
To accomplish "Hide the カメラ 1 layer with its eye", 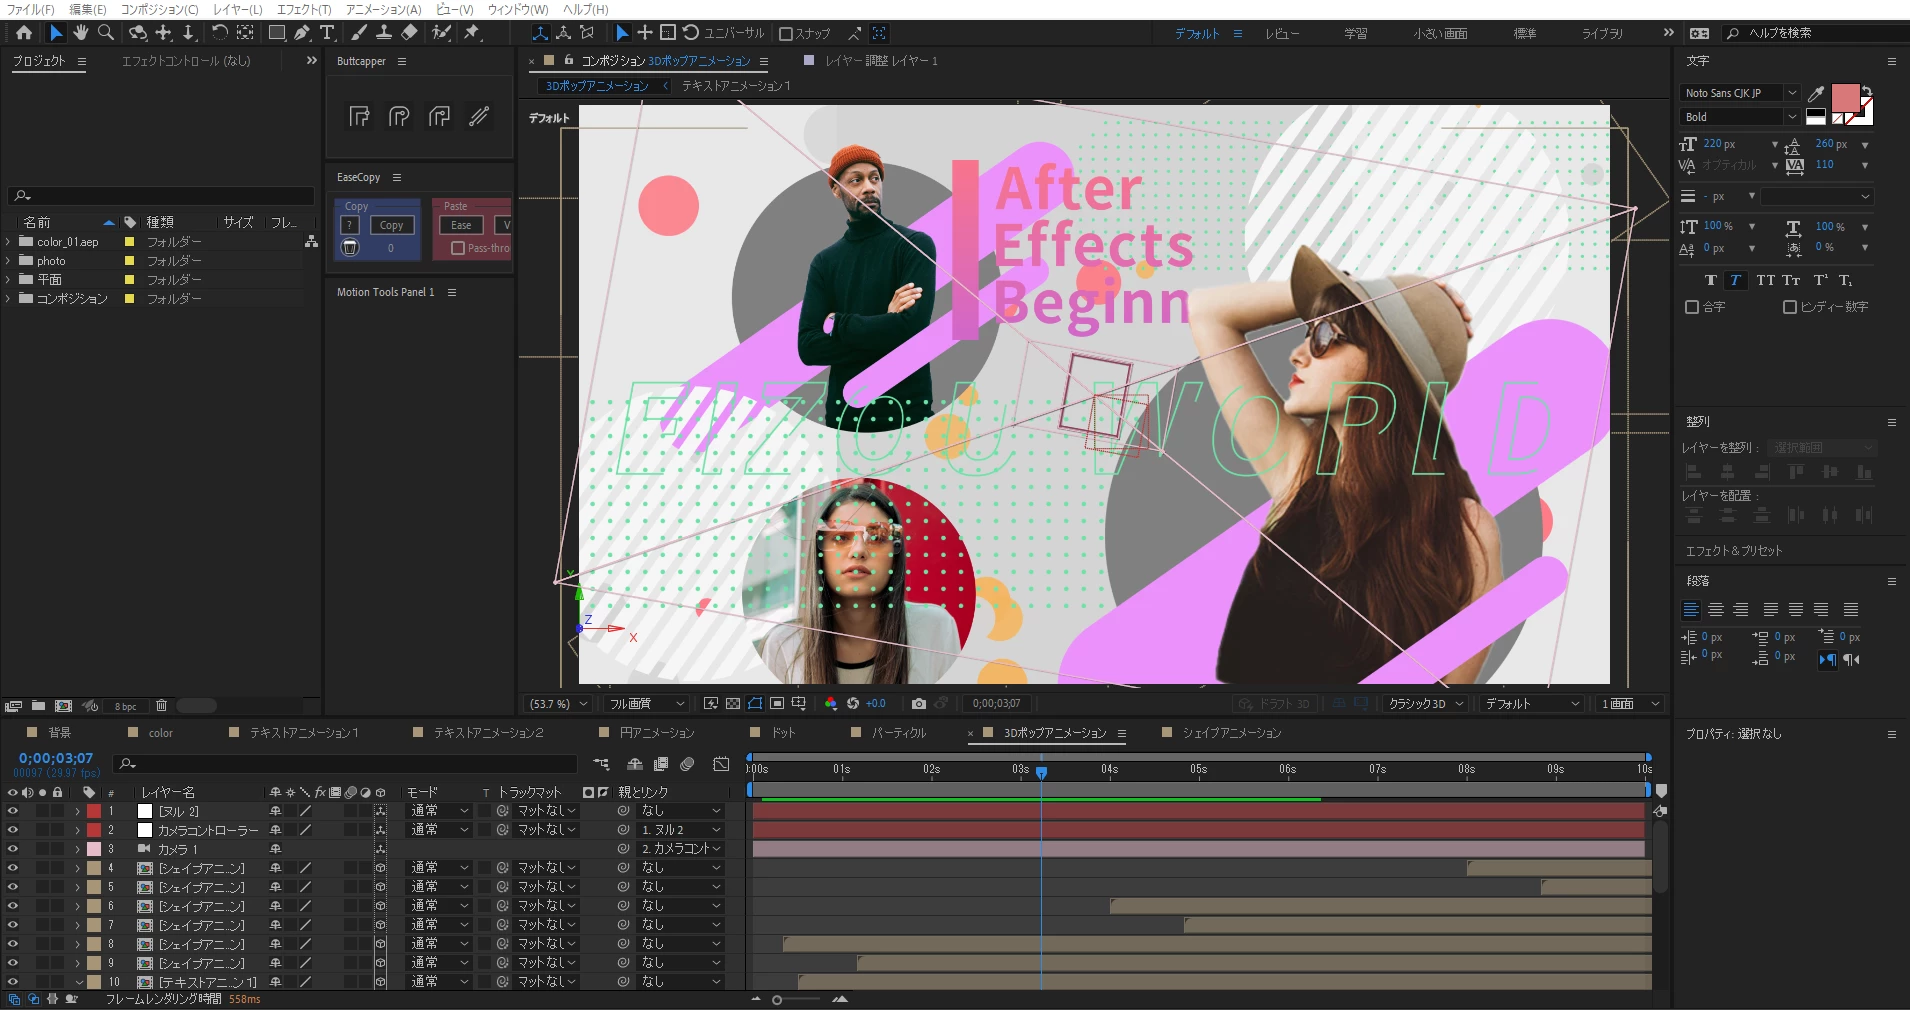I will (x=13, y=849).
